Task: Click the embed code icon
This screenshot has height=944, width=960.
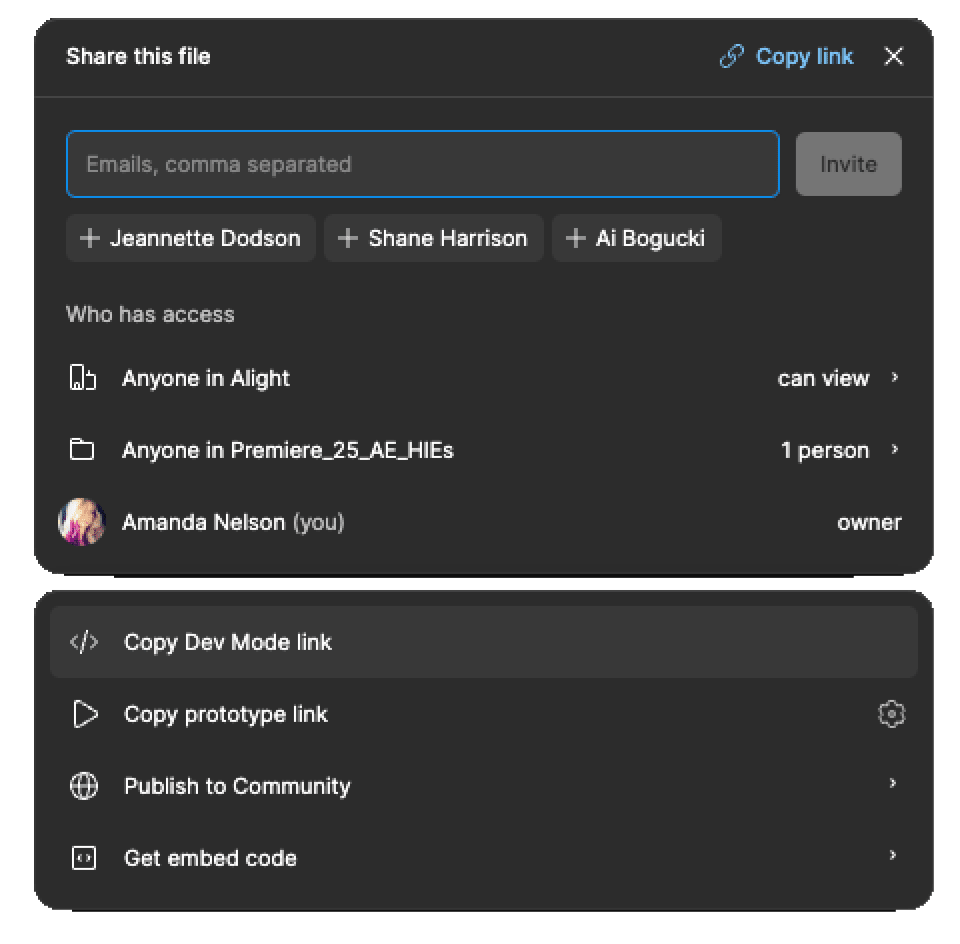Action: 84,858
